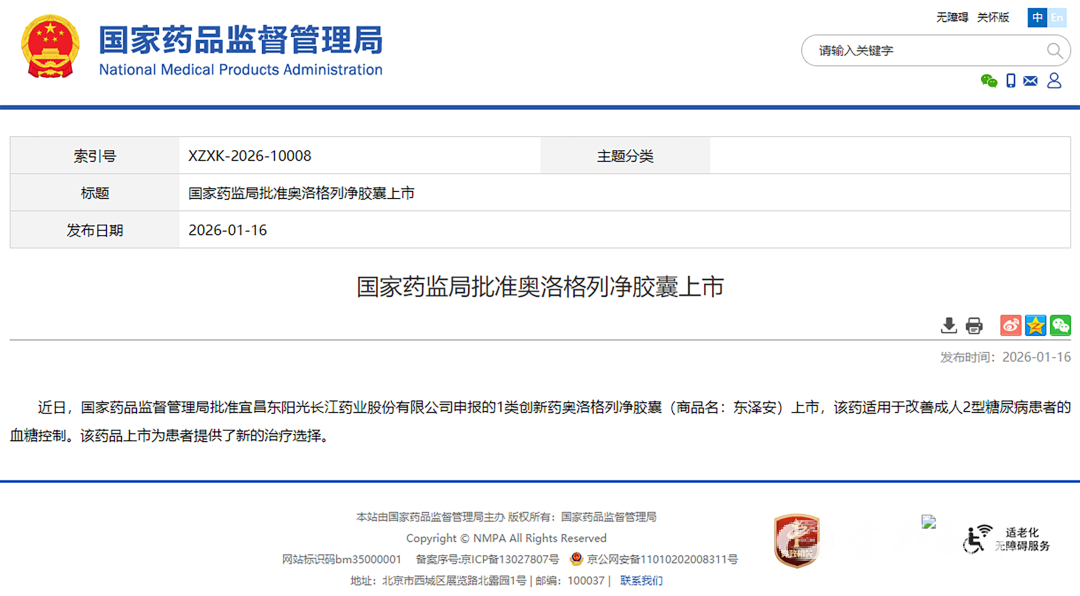1080x596 pixels.
Task: Click the NMPA national emblem logo
Action: click(50, 47)
